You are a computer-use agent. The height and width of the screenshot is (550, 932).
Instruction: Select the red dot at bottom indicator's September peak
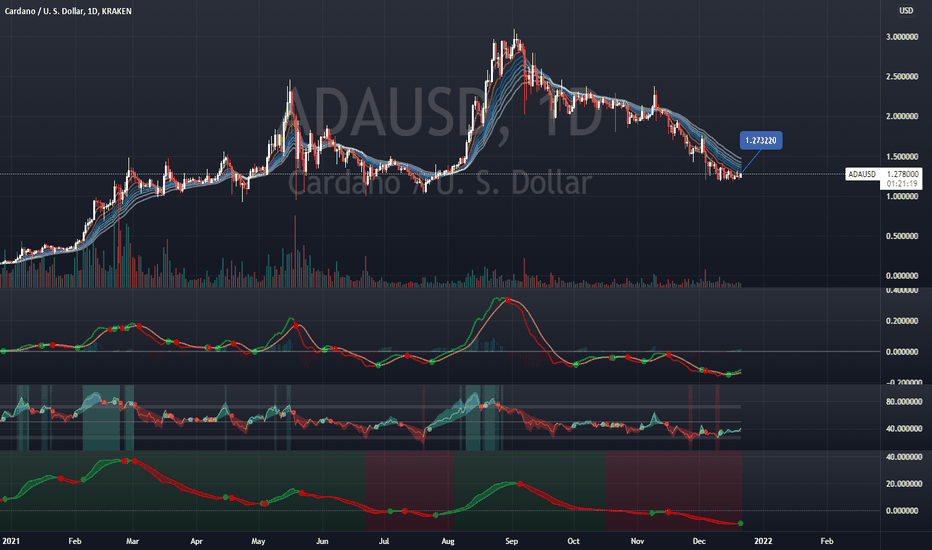point(521,484)
